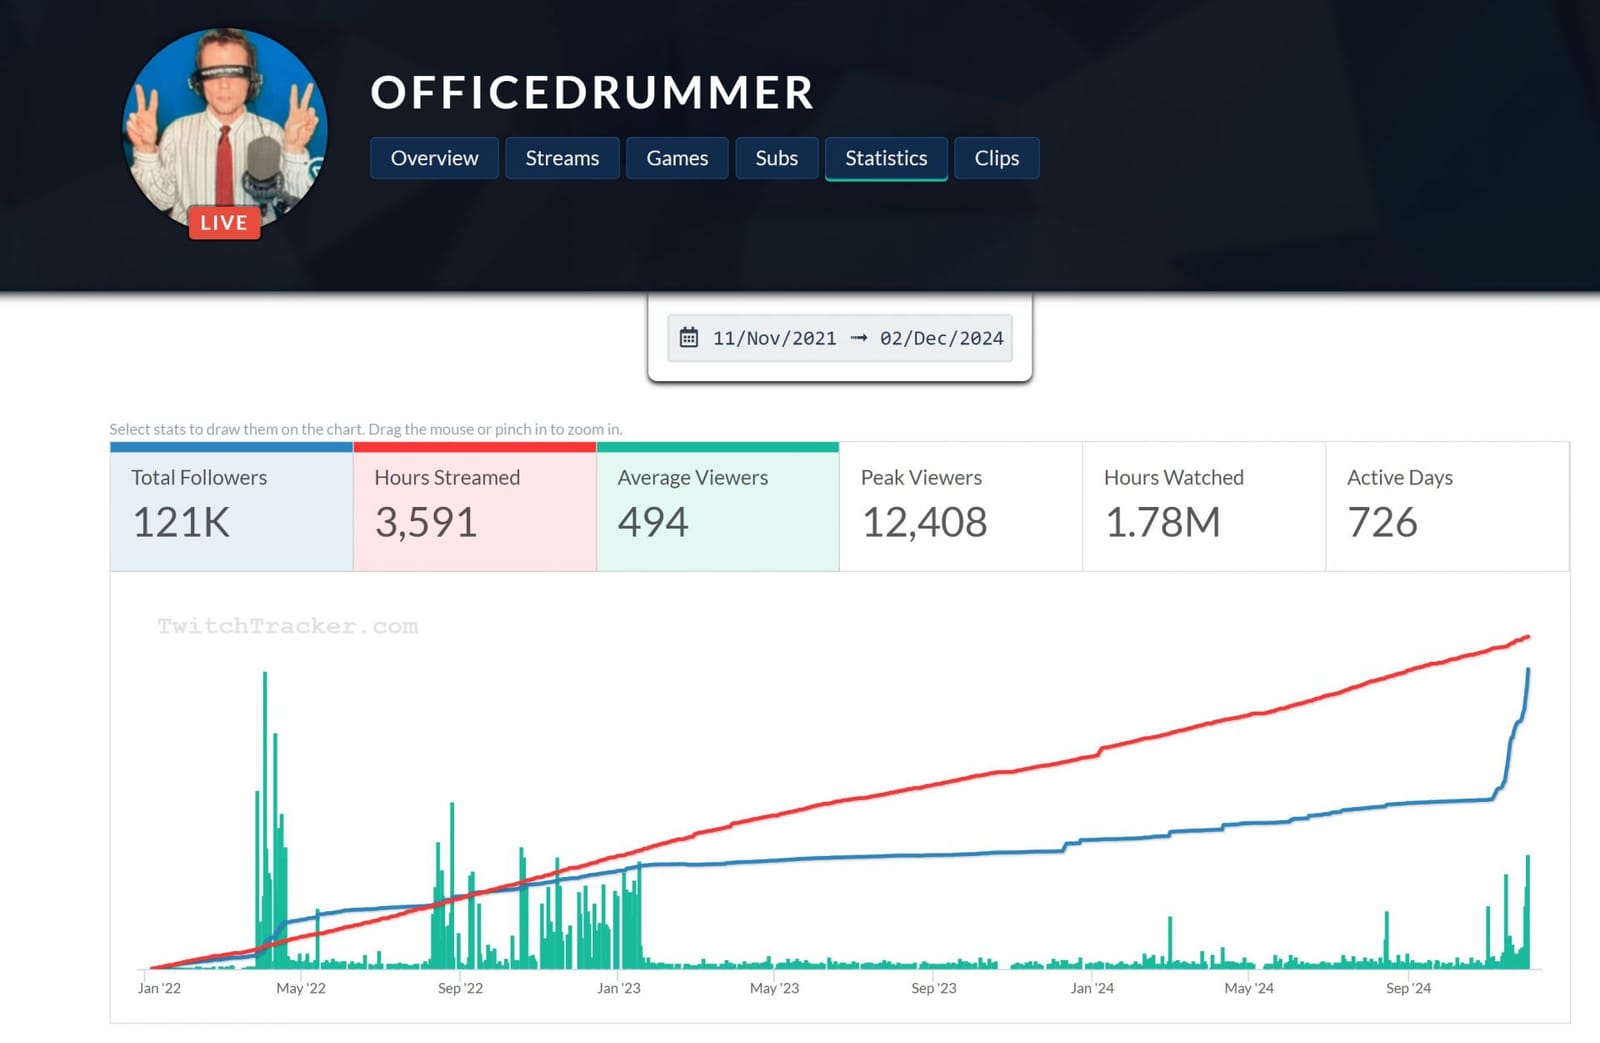The image size is (1600, 1043).
Task: Open the Streams tab
Action: click(x=562, y=158)
